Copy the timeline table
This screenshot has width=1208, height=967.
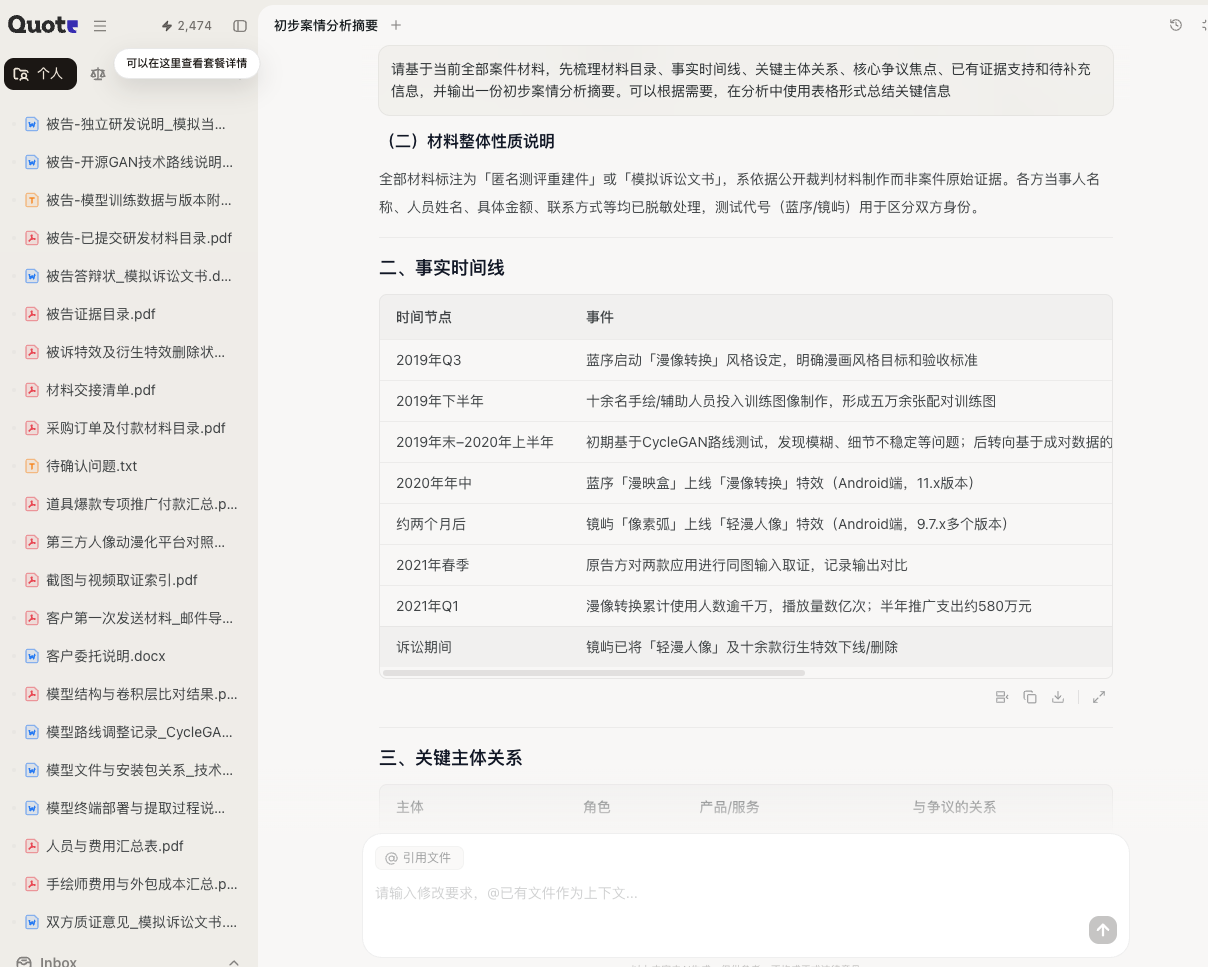(1030, 697)
